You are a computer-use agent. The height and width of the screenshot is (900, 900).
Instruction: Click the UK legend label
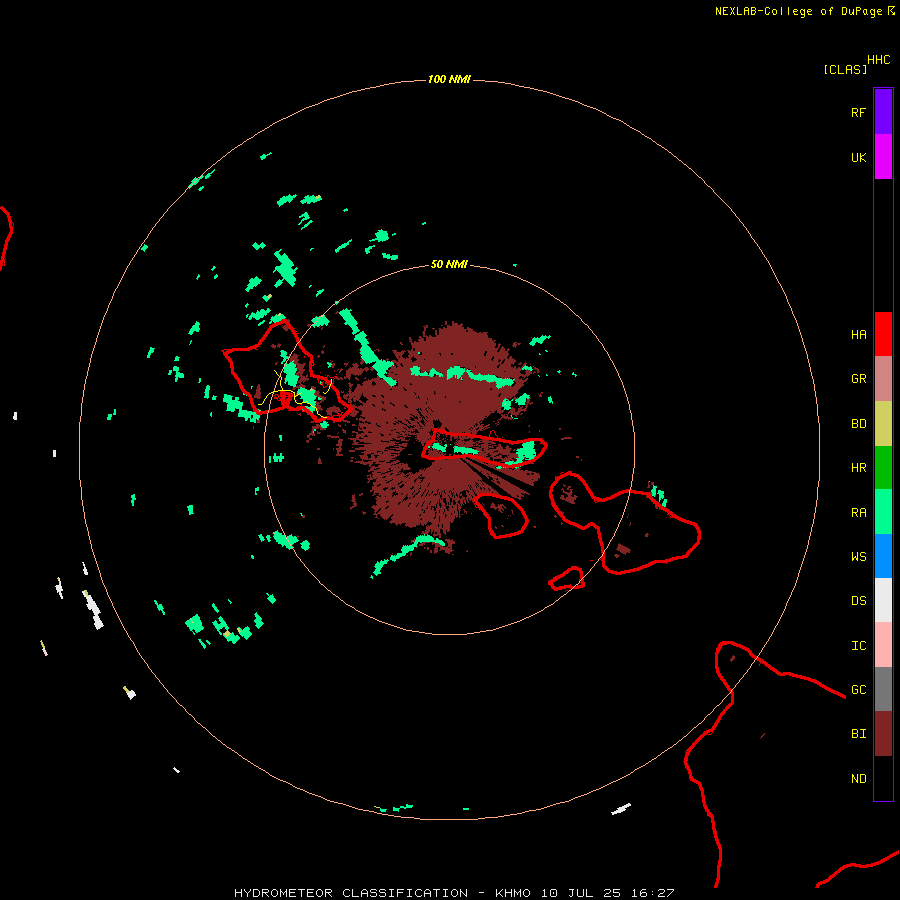tap(858, 157)
